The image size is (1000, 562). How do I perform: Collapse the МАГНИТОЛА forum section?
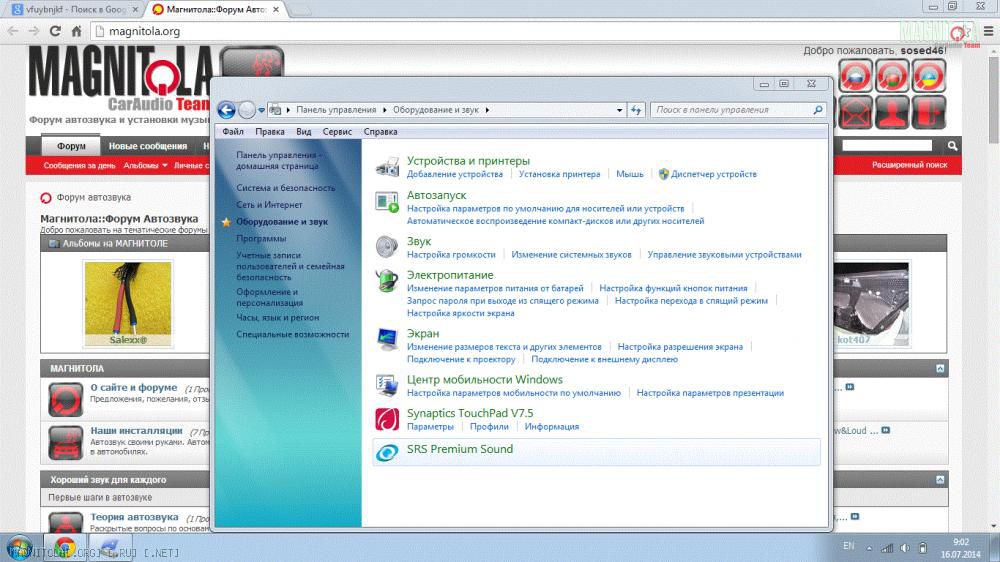pyautogui.click(x=940, y=369)
